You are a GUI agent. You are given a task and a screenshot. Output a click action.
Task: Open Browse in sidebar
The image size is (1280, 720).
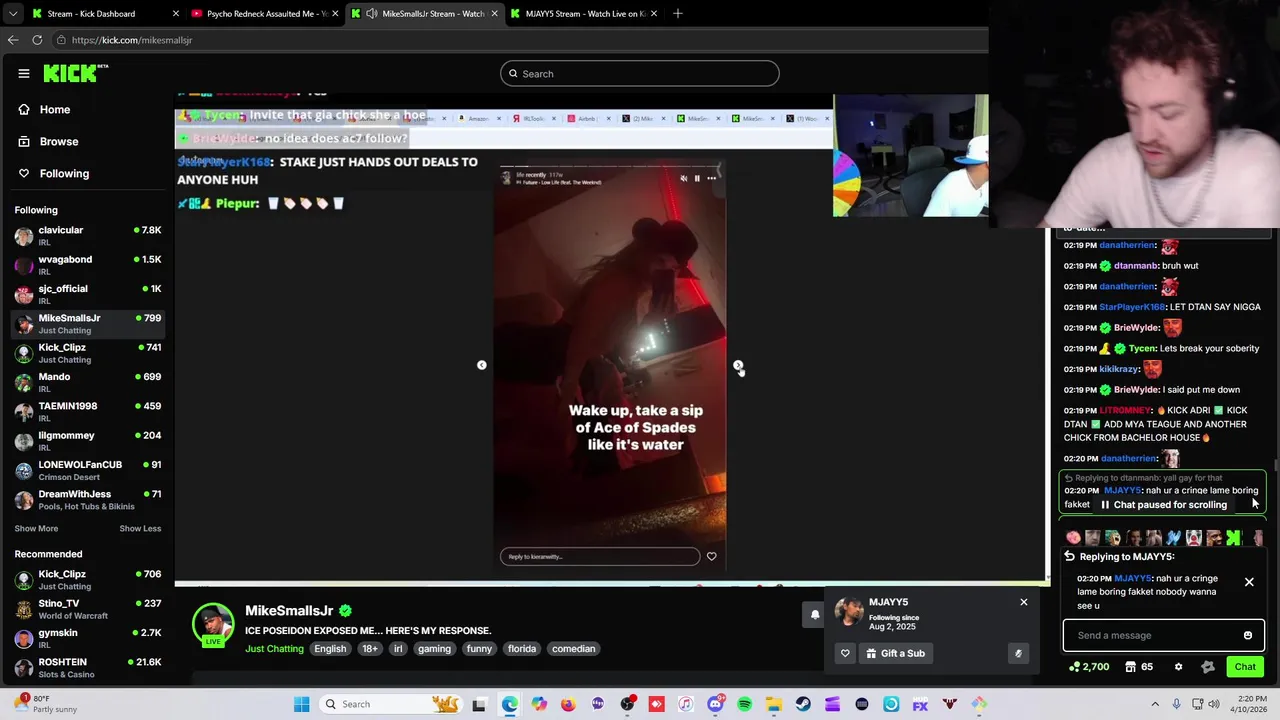[59, 142]
